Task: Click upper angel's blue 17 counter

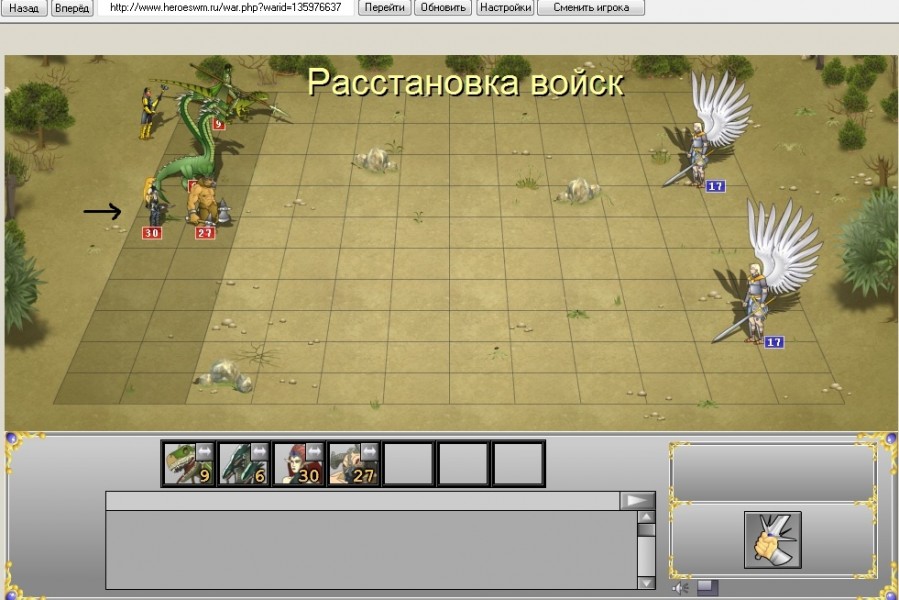Action: pos(715,186)
